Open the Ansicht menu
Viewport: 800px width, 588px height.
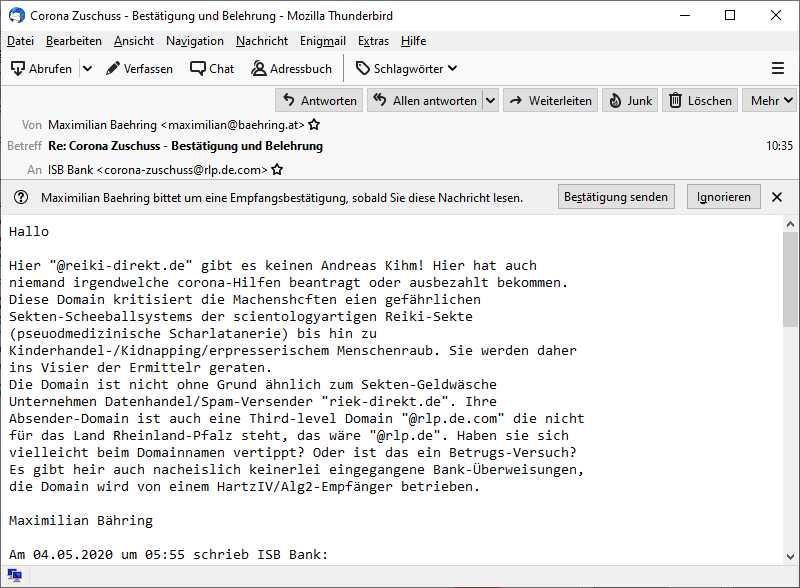pyautogui.click(x=134, y=41)
